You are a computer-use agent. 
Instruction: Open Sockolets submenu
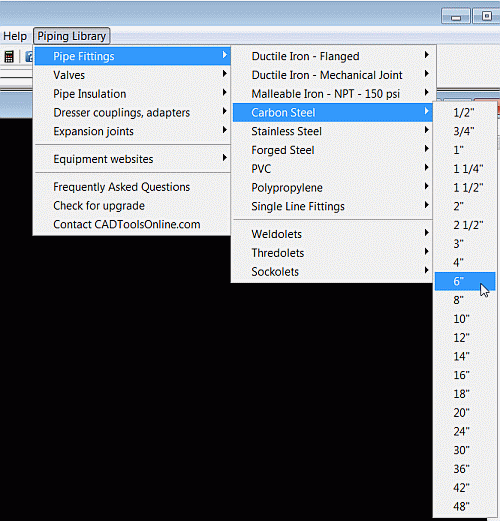coord(332,271)
